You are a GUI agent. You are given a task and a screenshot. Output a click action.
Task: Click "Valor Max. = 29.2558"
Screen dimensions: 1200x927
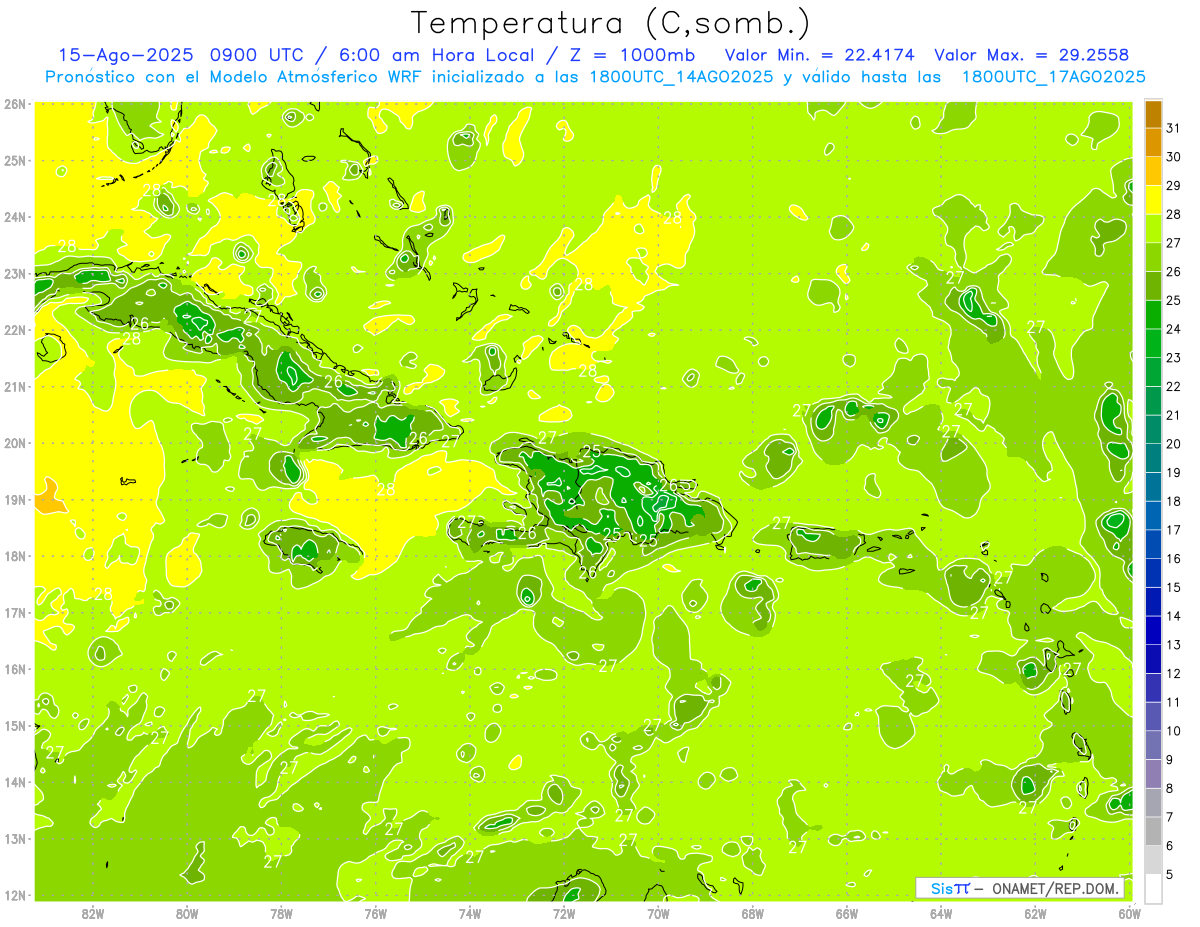point(1032,54)
